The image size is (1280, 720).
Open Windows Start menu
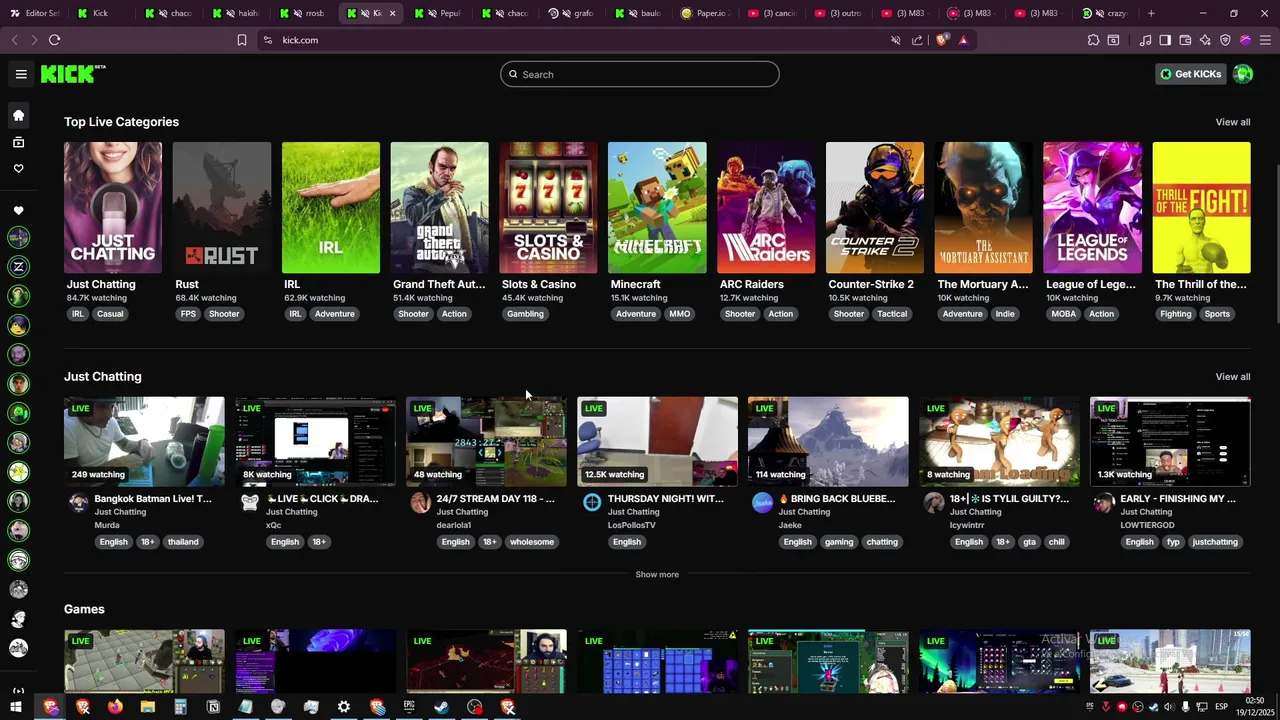(16, 707)
